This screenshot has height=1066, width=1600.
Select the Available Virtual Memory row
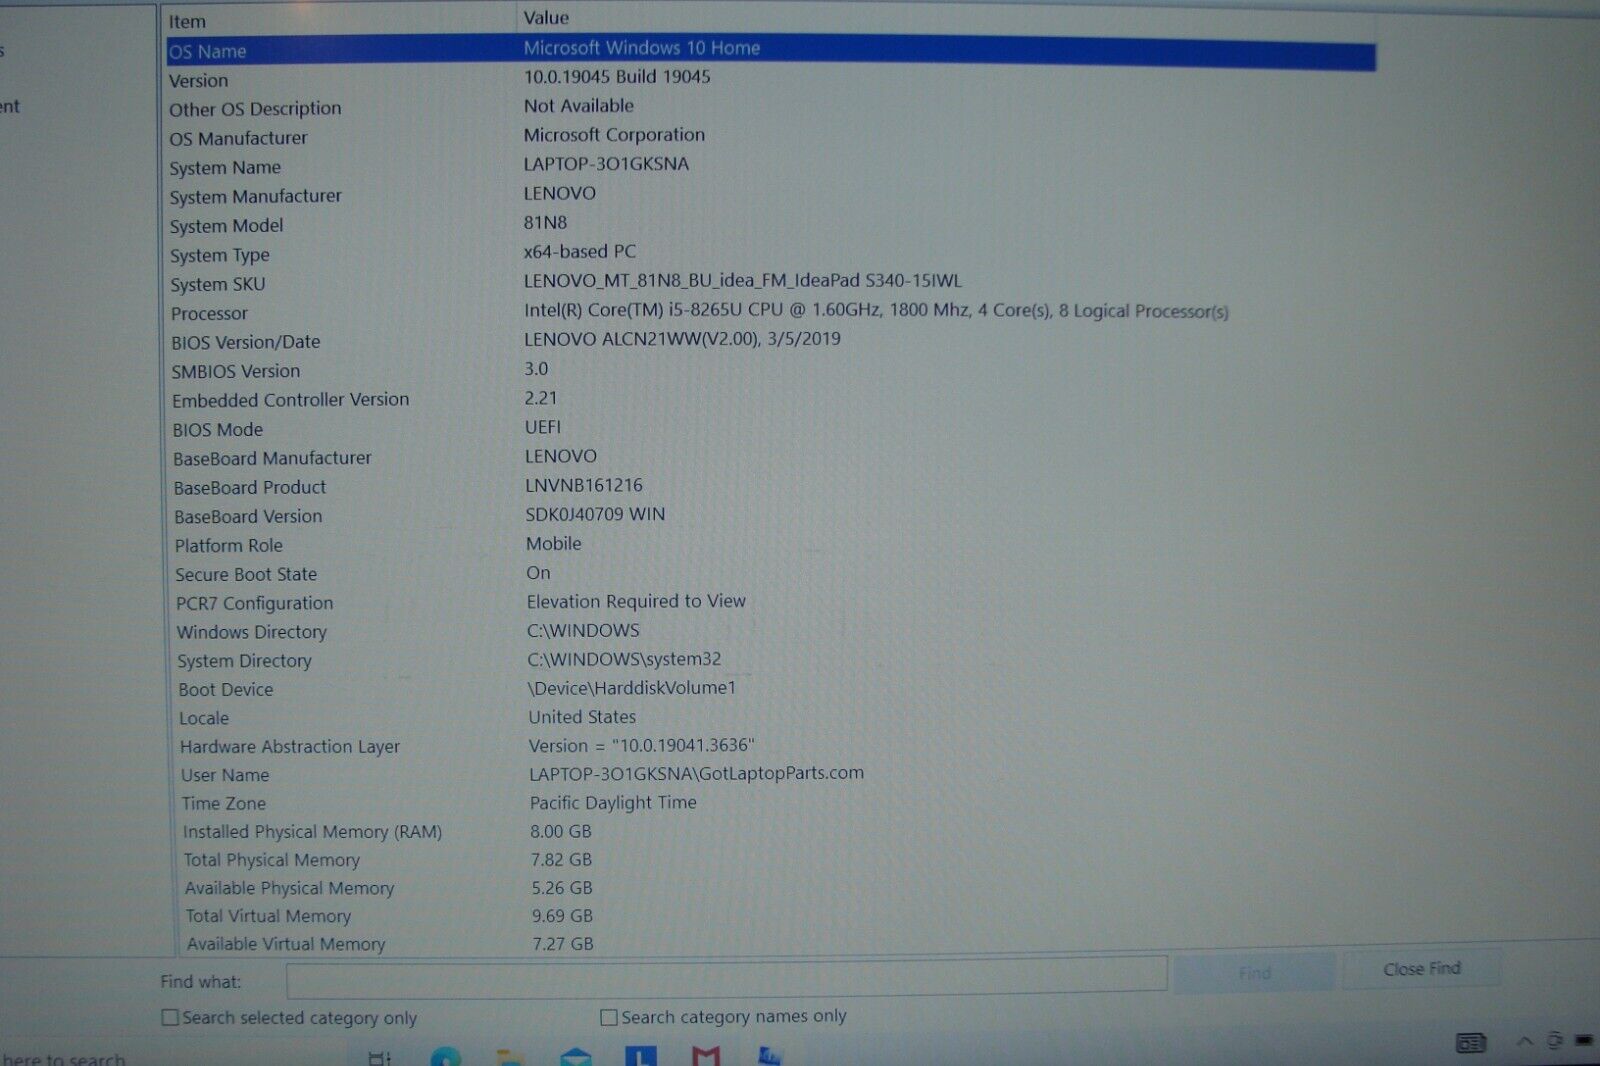pyautogui.click(x=771, y=944)
